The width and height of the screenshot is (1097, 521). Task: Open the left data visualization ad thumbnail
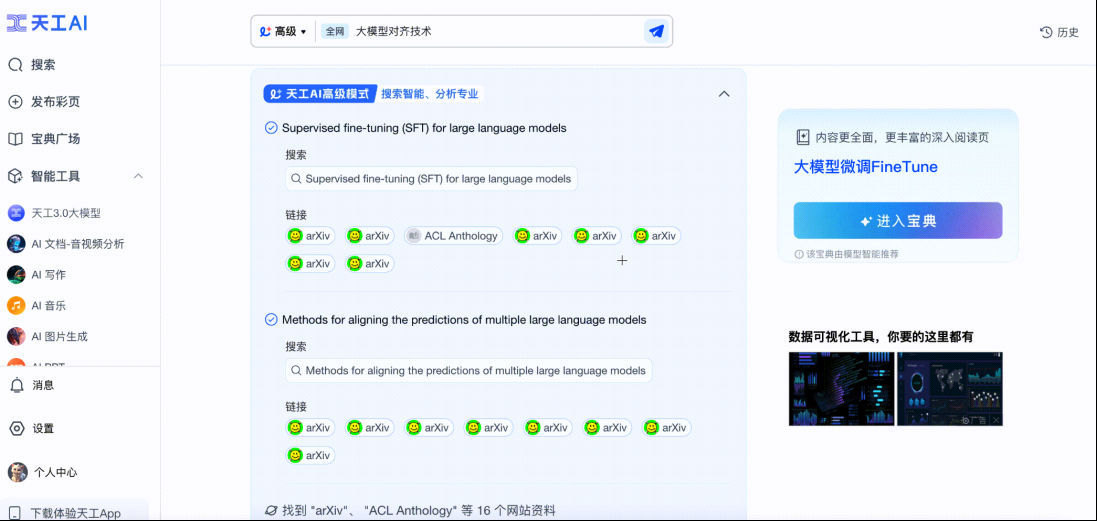(x=841, y=388)
